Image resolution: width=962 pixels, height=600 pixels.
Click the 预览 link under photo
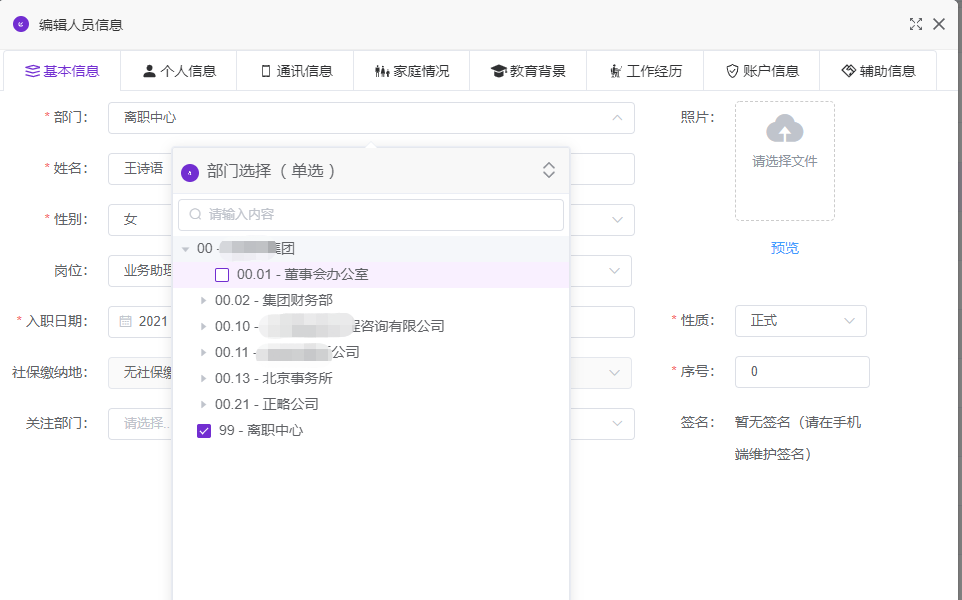(x=785, y=248)
